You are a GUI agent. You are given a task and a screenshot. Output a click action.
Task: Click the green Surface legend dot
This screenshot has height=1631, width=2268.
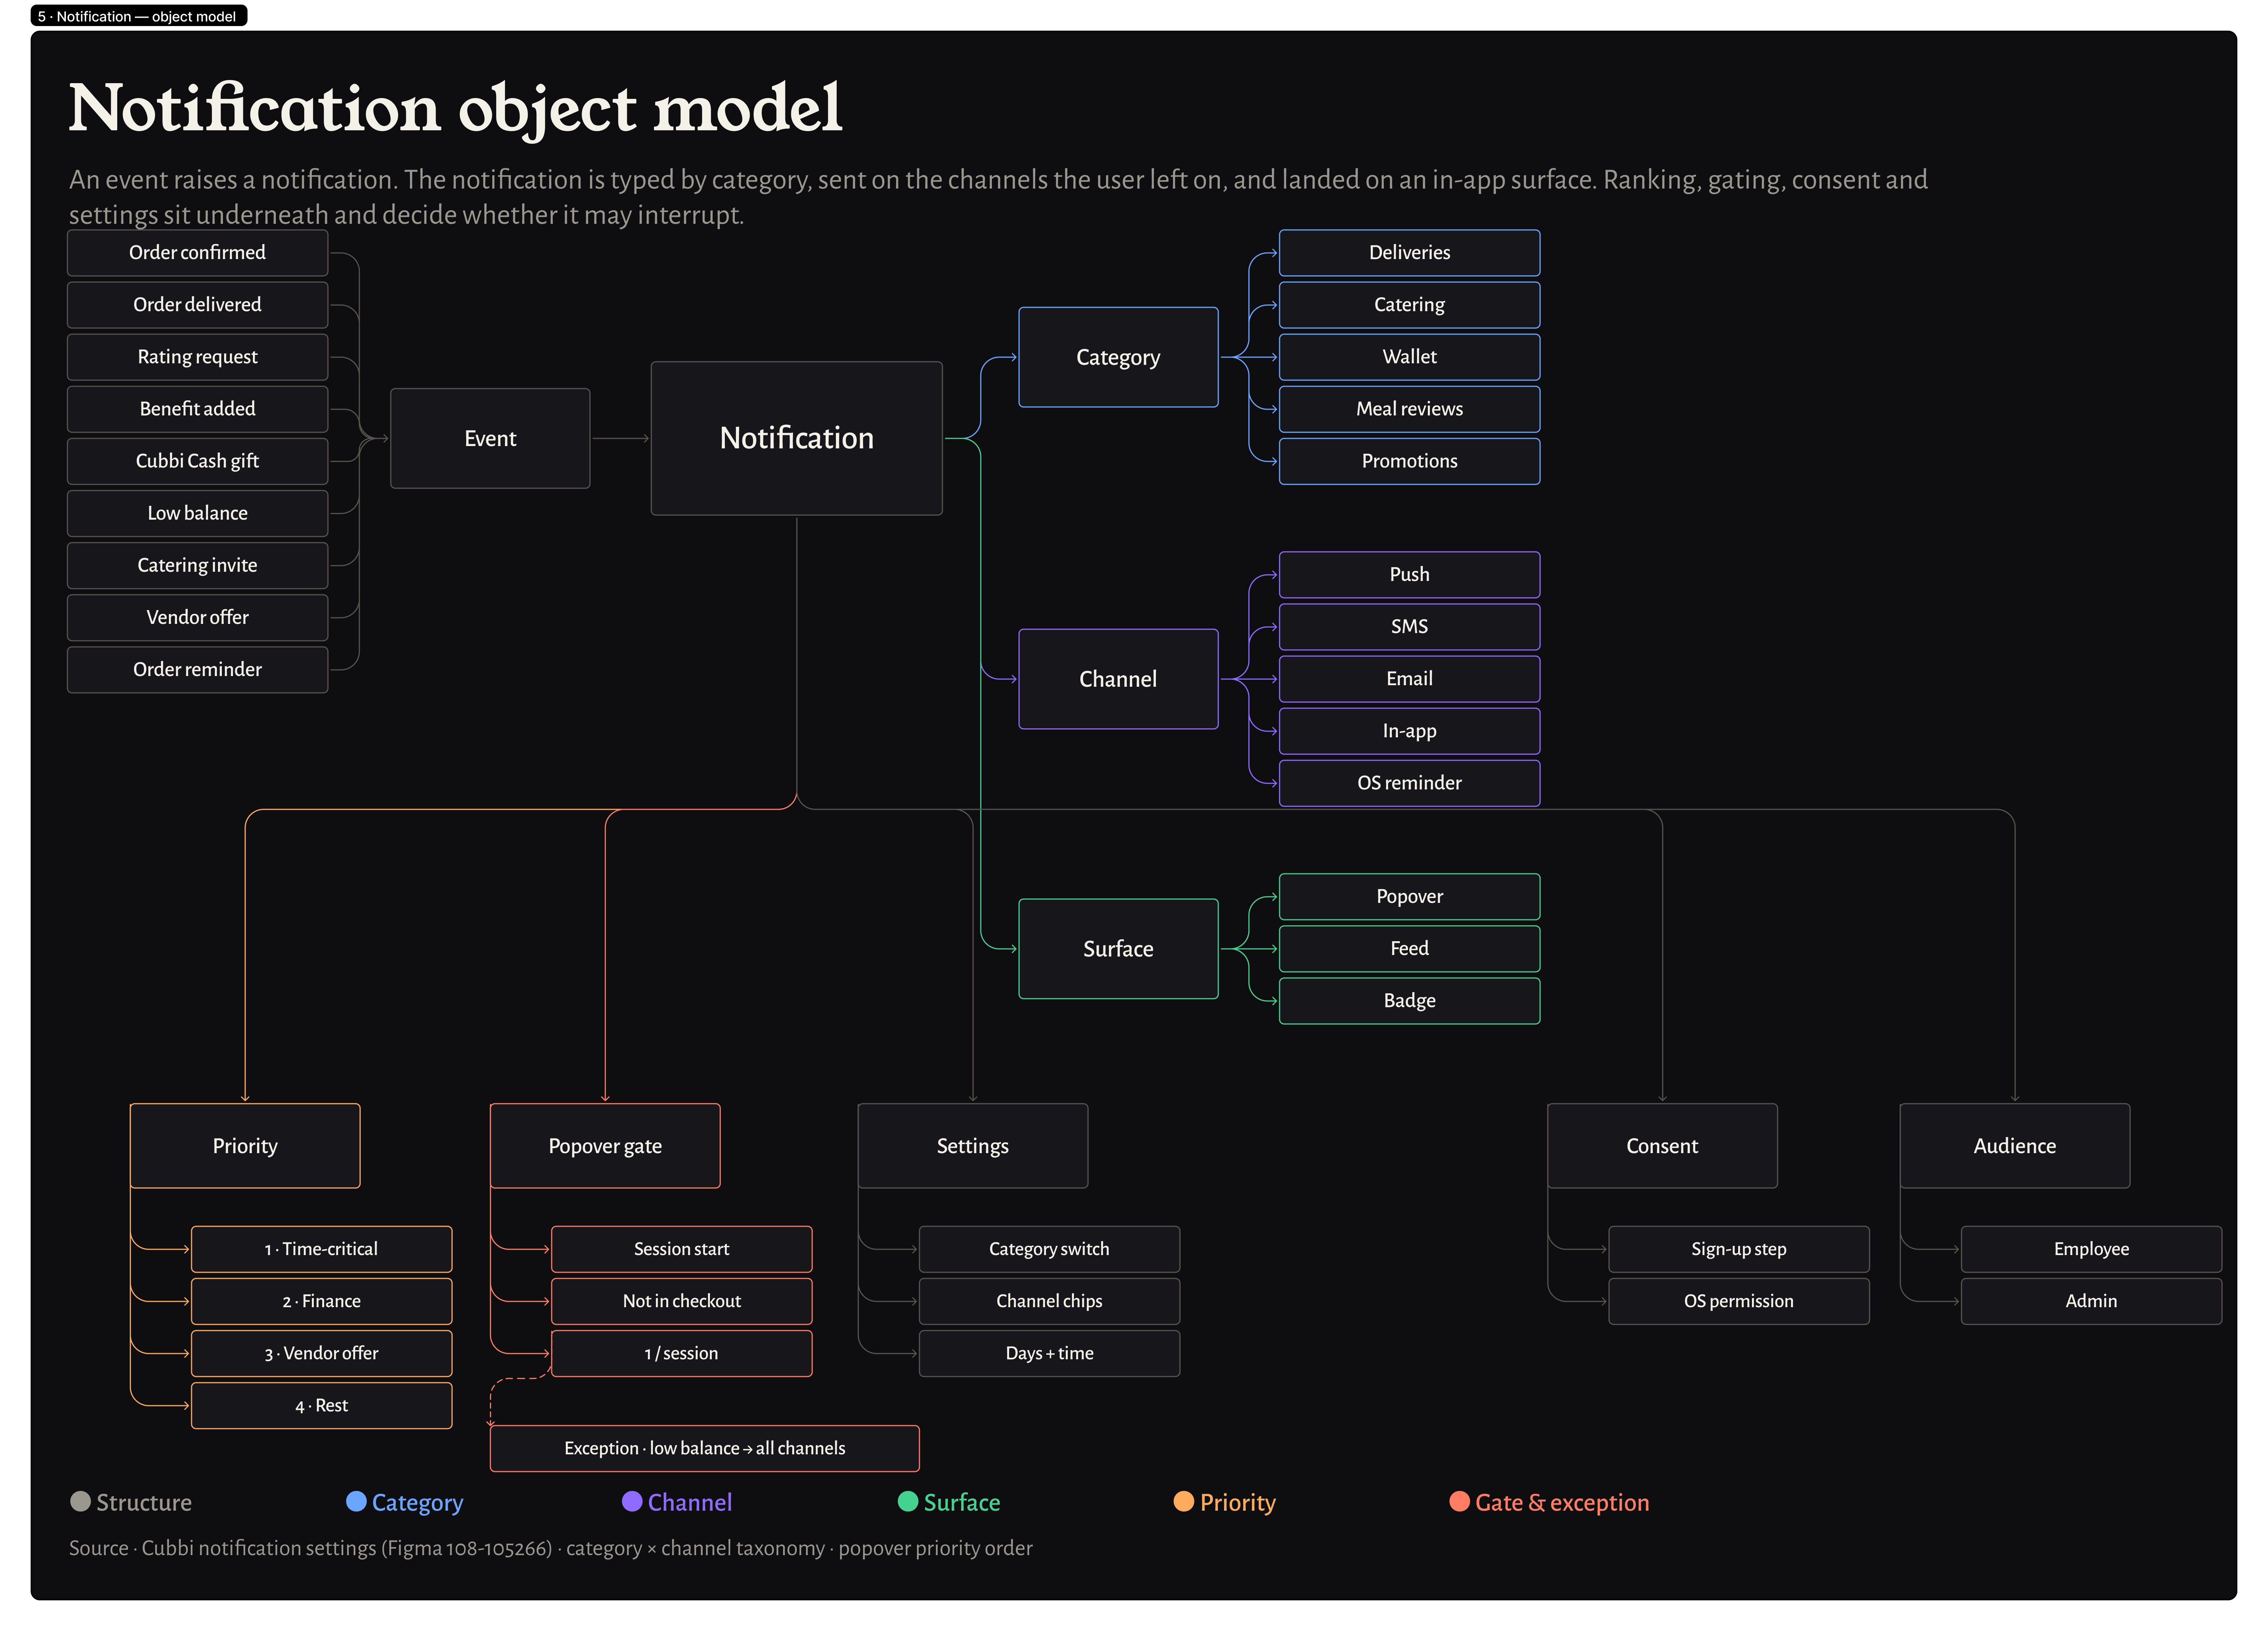pyautogui.click(x=908, y=1501)
